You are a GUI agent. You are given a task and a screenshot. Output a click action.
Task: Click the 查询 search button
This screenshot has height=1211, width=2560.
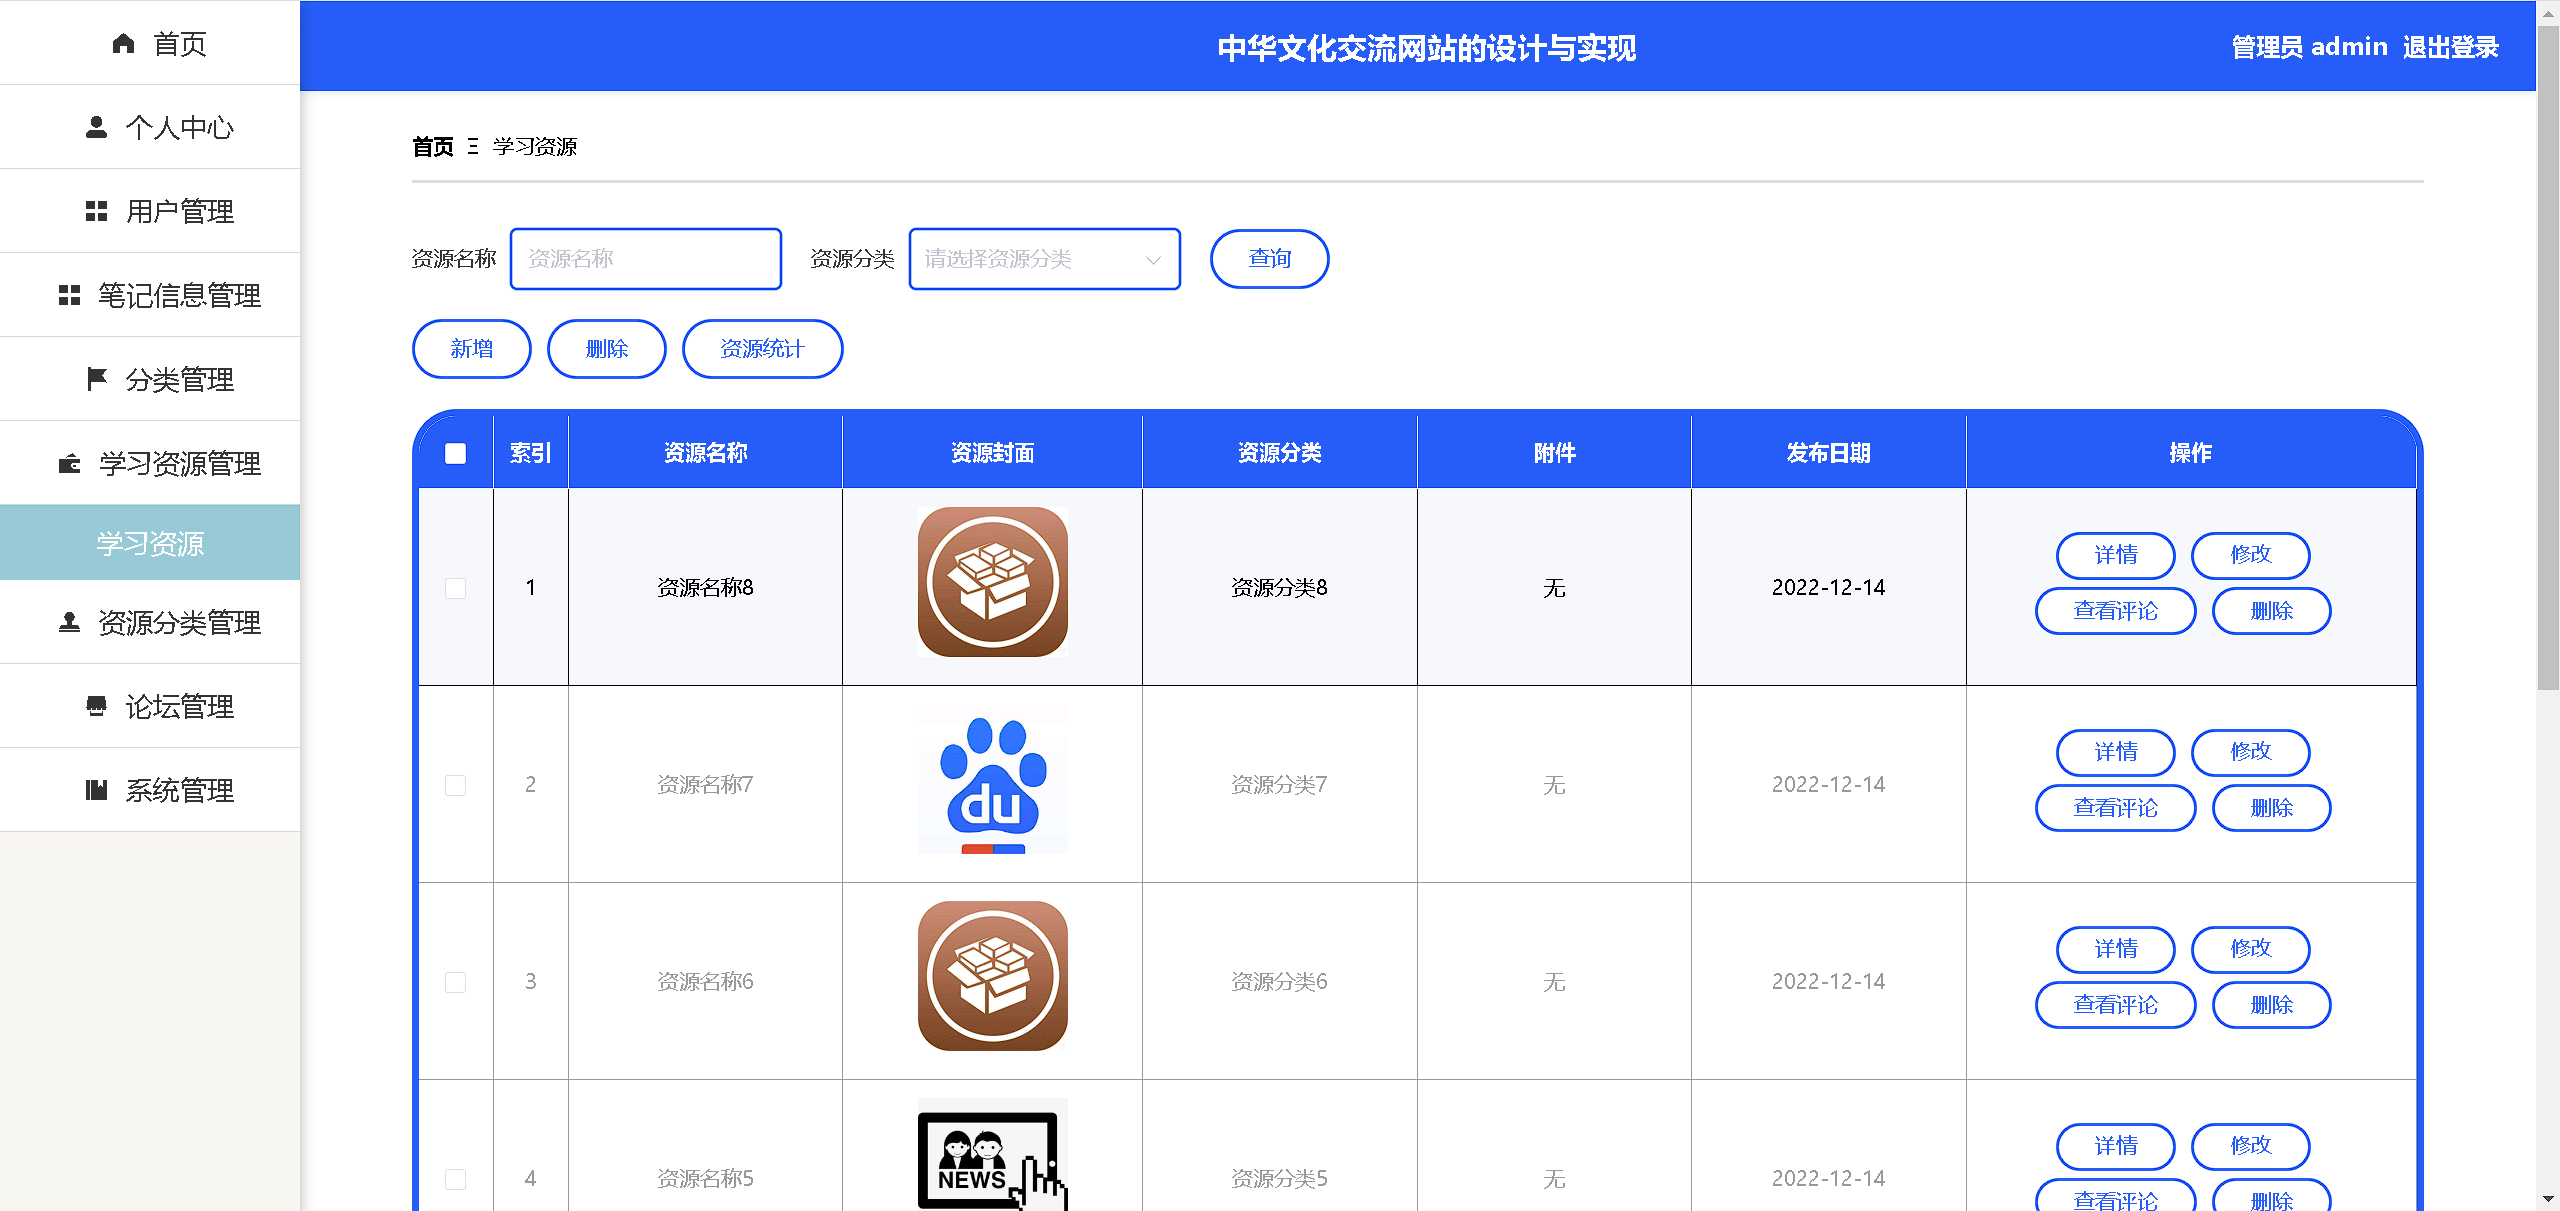click(1269, 259)
